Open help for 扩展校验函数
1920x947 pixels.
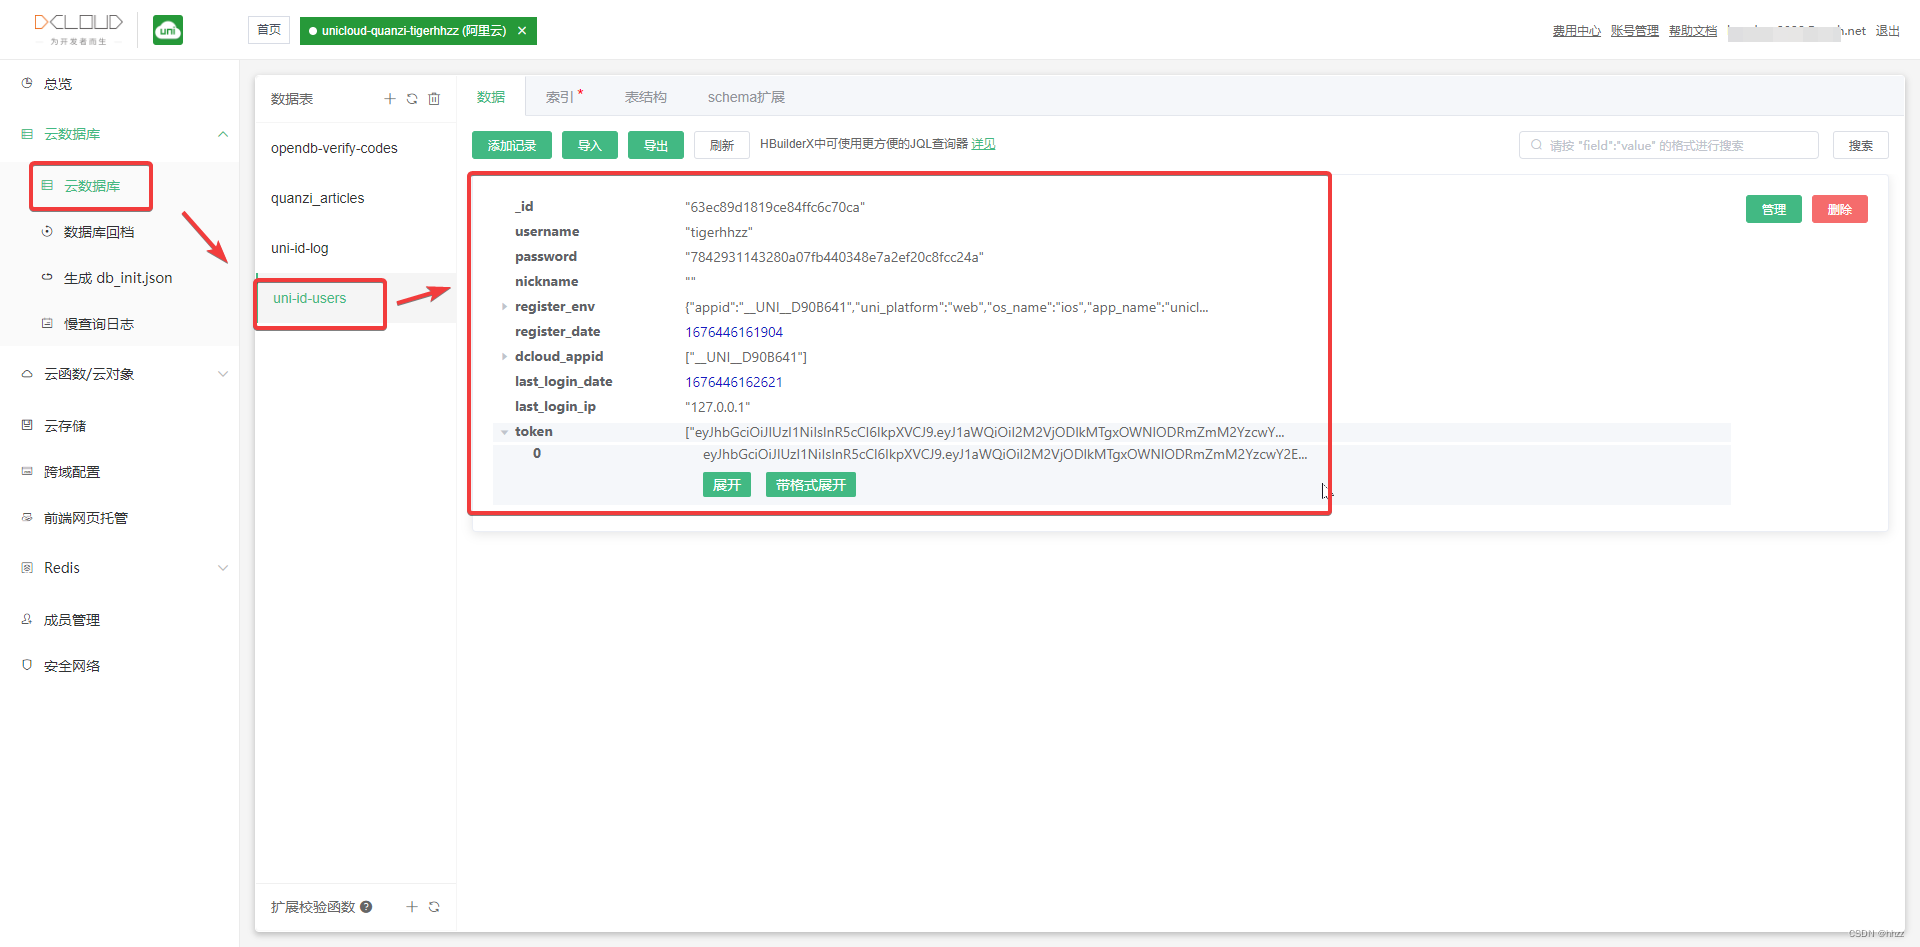pyautogui.click(x=366, y=907)
